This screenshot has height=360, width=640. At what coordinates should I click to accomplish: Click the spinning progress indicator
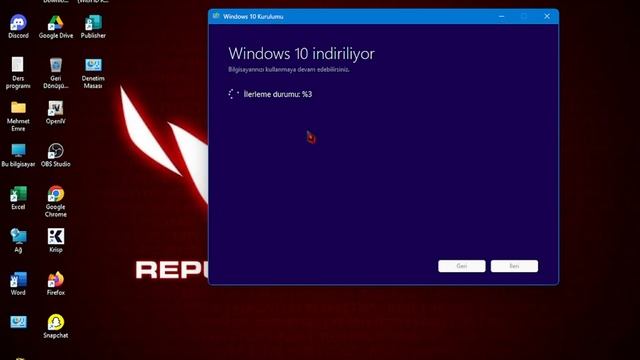233,94
